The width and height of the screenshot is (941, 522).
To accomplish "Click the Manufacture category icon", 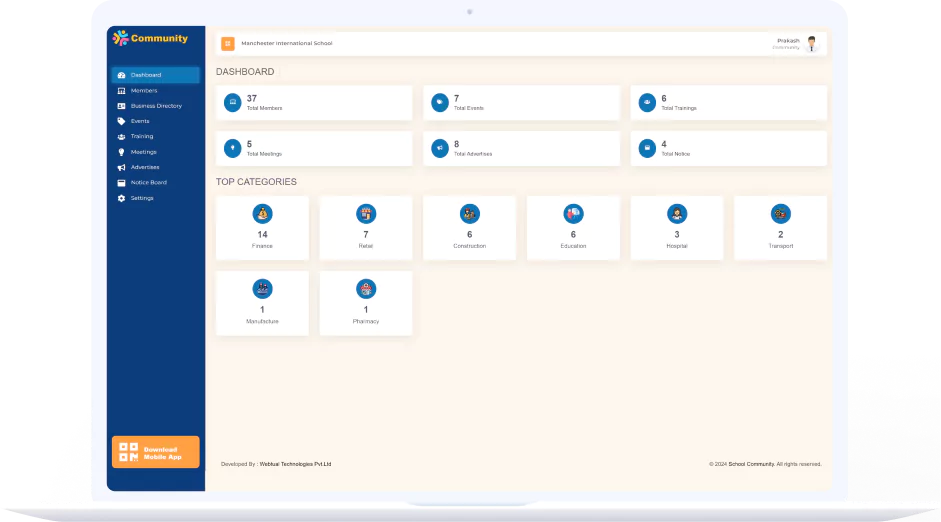I will click(262, 289).
